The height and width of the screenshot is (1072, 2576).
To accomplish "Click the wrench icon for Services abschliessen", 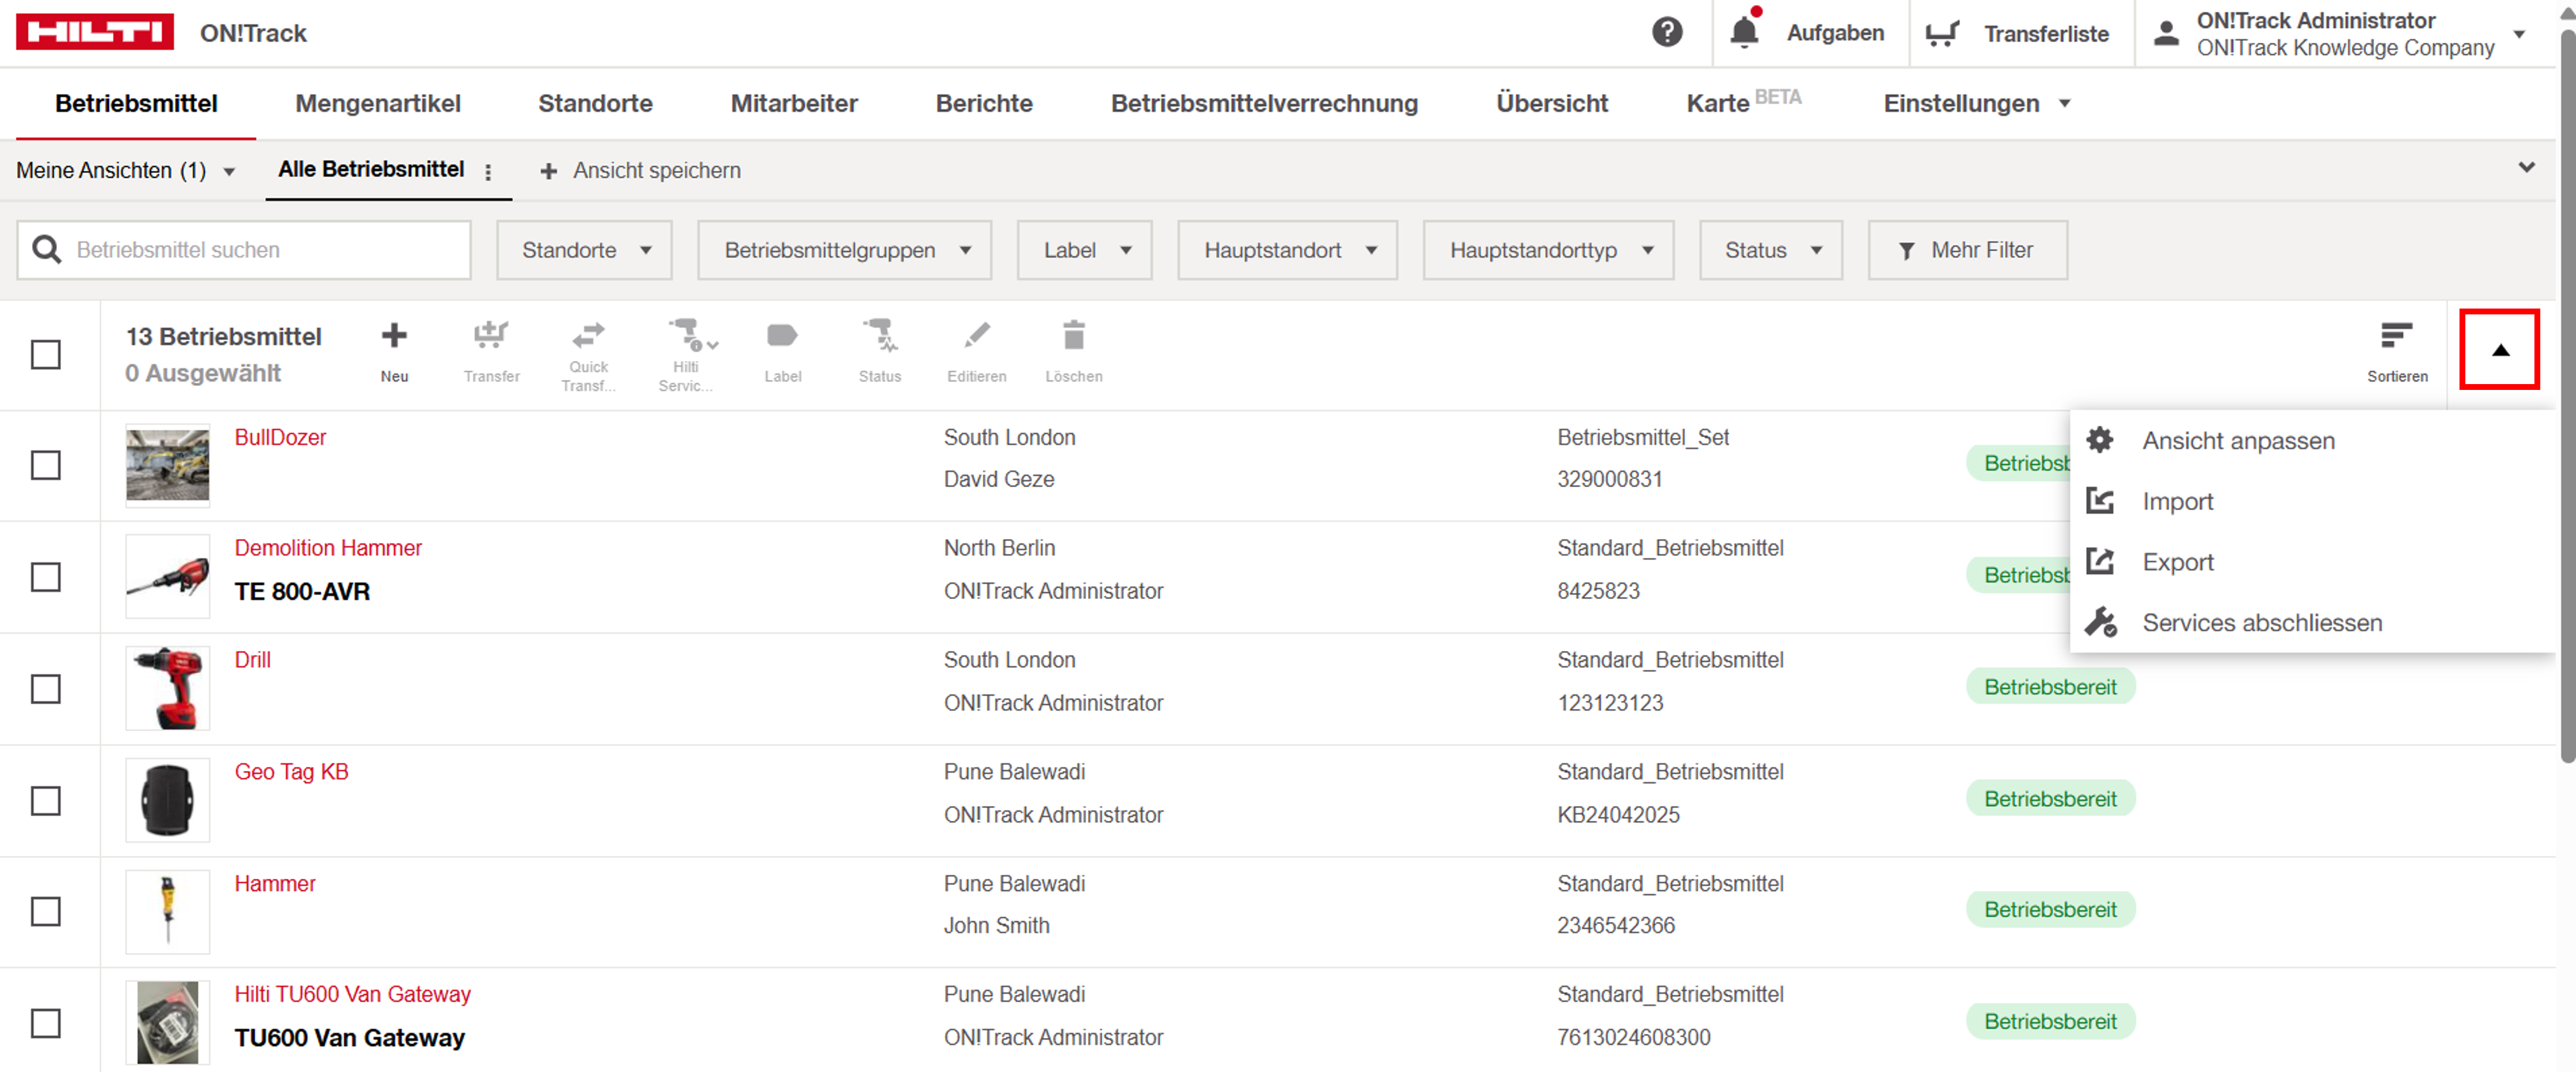I will pyautogui.click(x=2100, y=622).
